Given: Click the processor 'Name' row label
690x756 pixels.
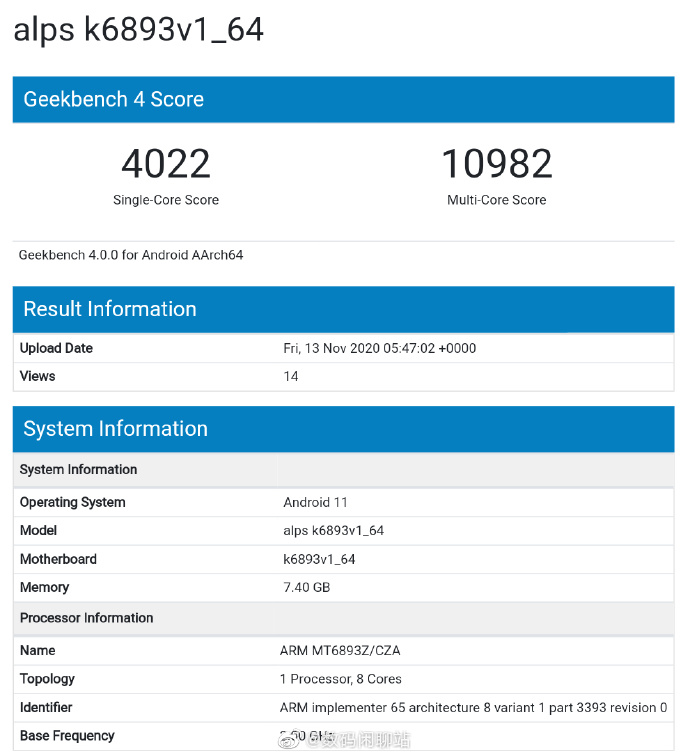Looking at the screenshot, I should coord(37,650).
